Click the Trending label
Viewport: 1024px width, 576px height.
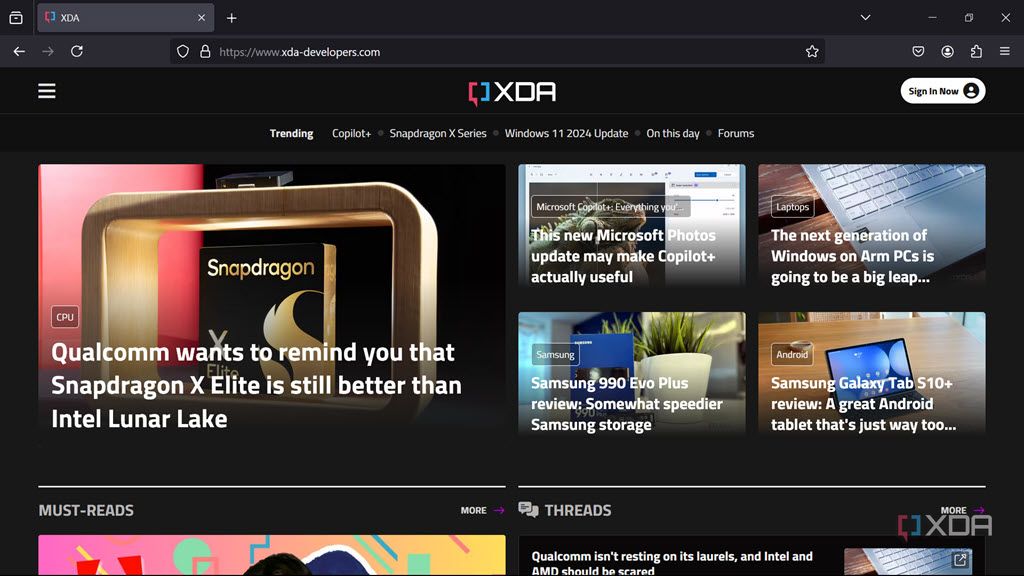pos(291,133)
